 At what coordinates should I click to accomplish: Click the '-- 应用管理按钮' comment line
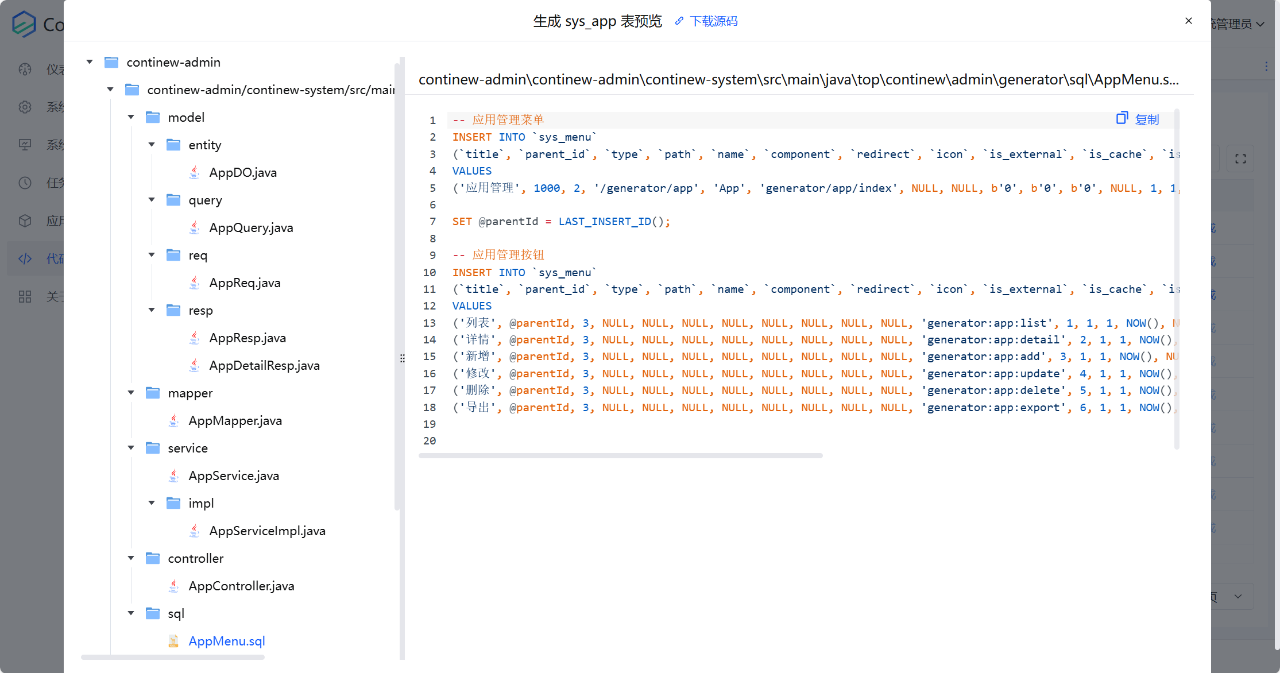pyautogui.click(x=498, y=255)
